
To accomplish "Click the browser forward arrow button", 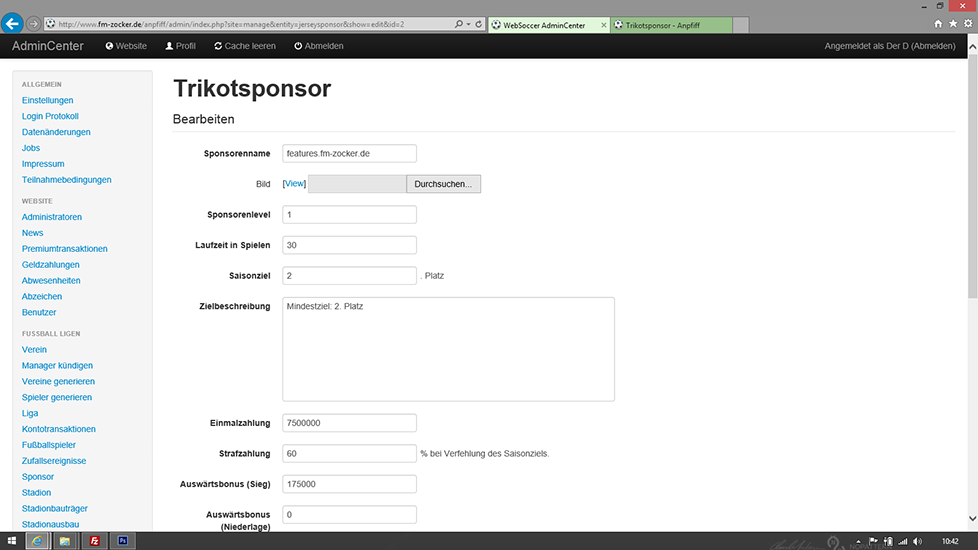I will 35,23.
